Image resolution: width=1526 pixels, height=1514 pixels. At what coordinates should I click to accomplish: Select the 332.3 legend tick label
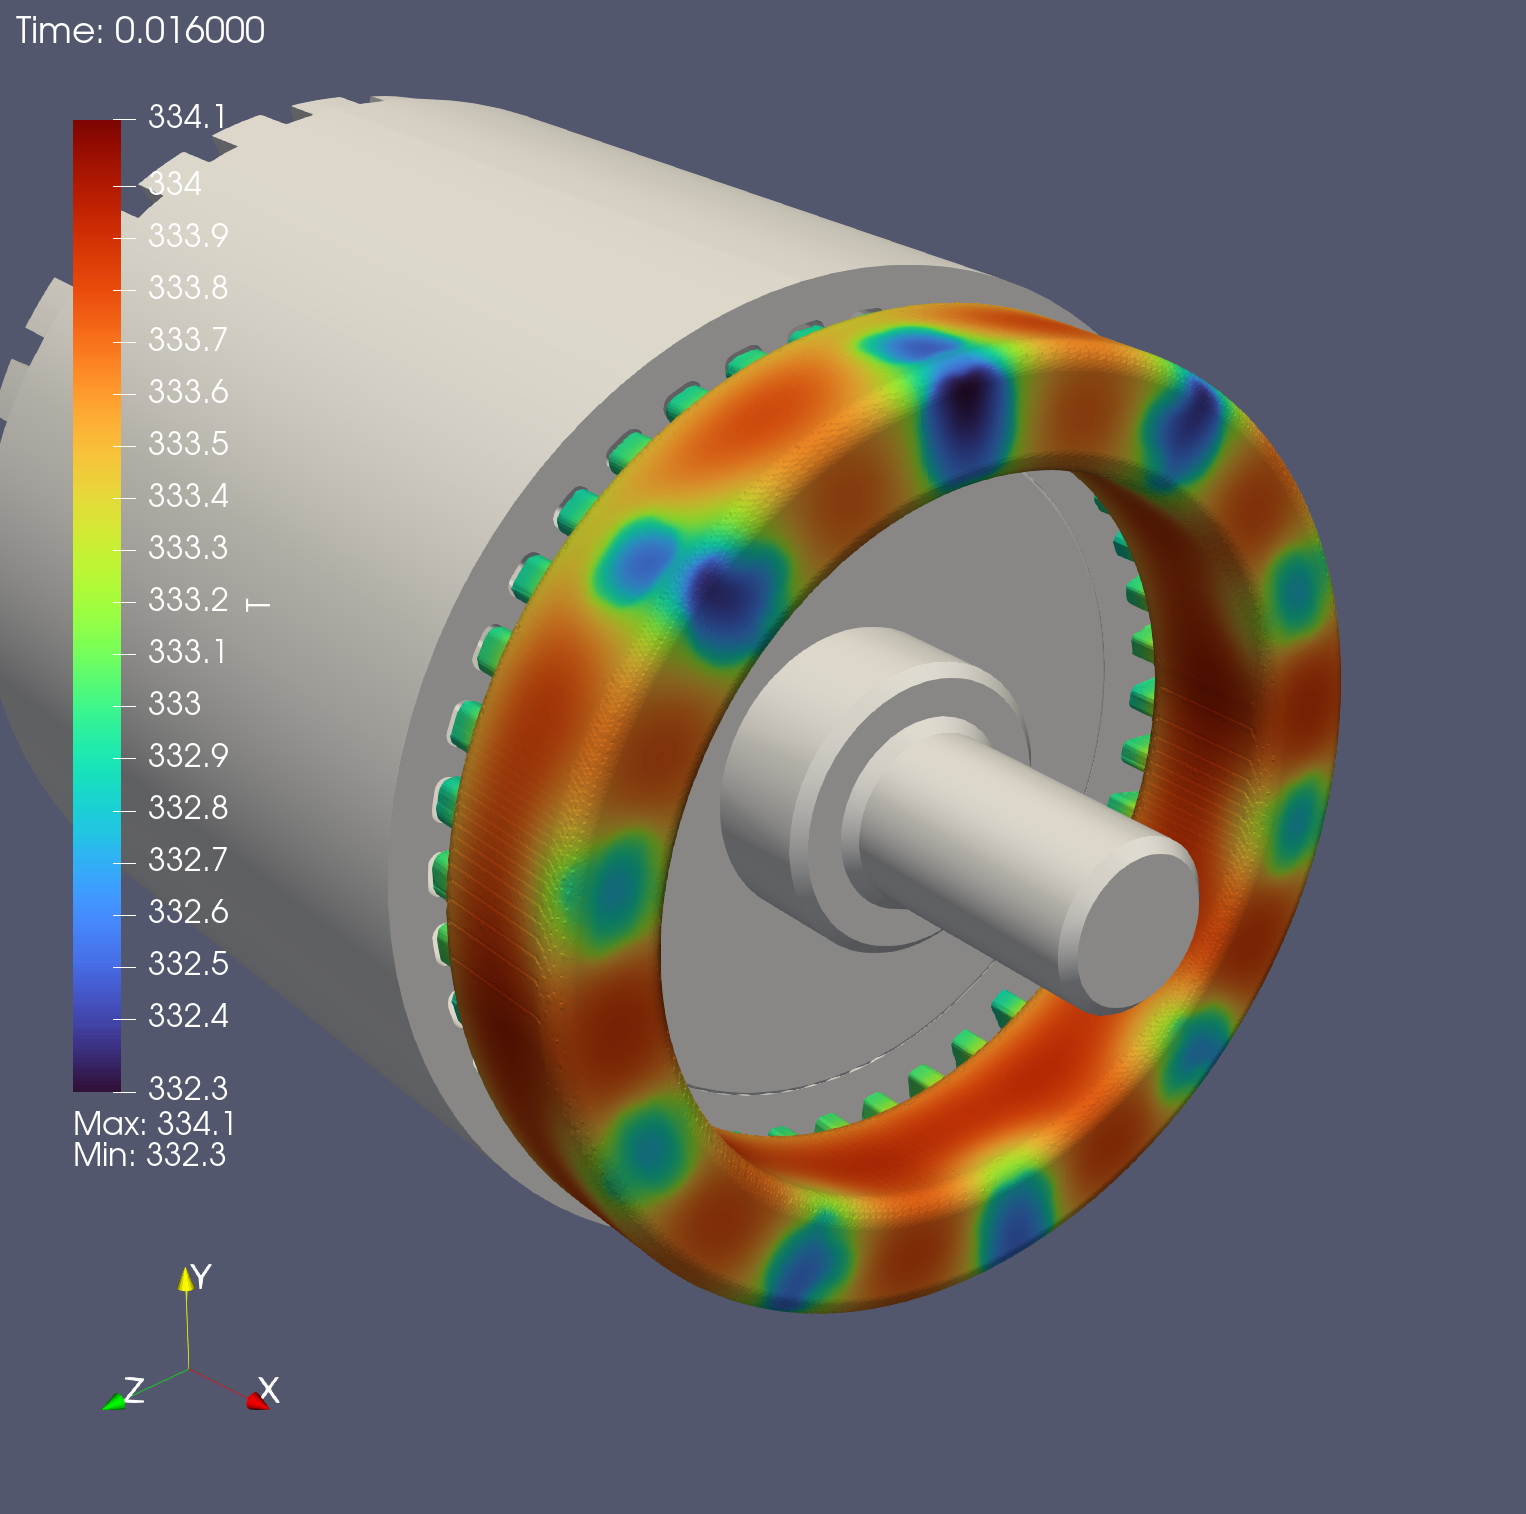[x=188, y=1087]
